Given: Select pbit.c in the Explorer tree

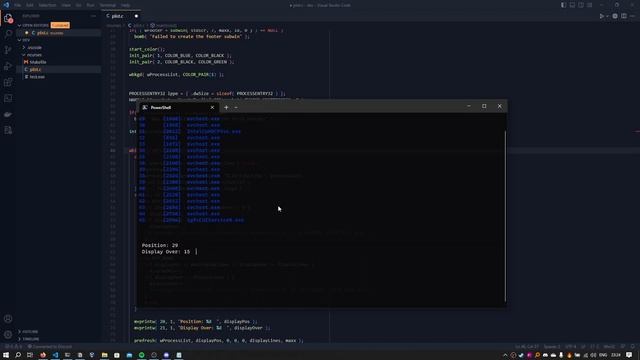Looking at the screenshot, I should click(x=58, y=69).
